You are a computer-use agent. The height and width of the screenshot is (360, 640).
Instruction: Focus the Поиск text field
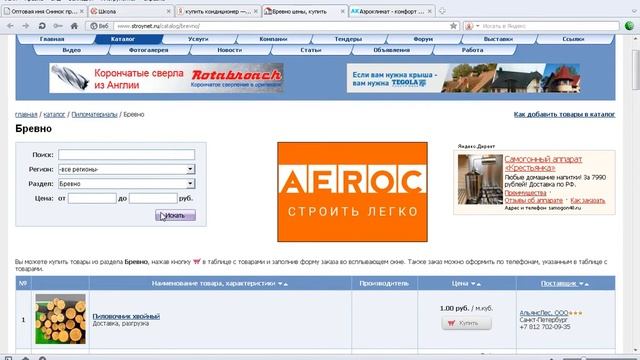[127, 154]
